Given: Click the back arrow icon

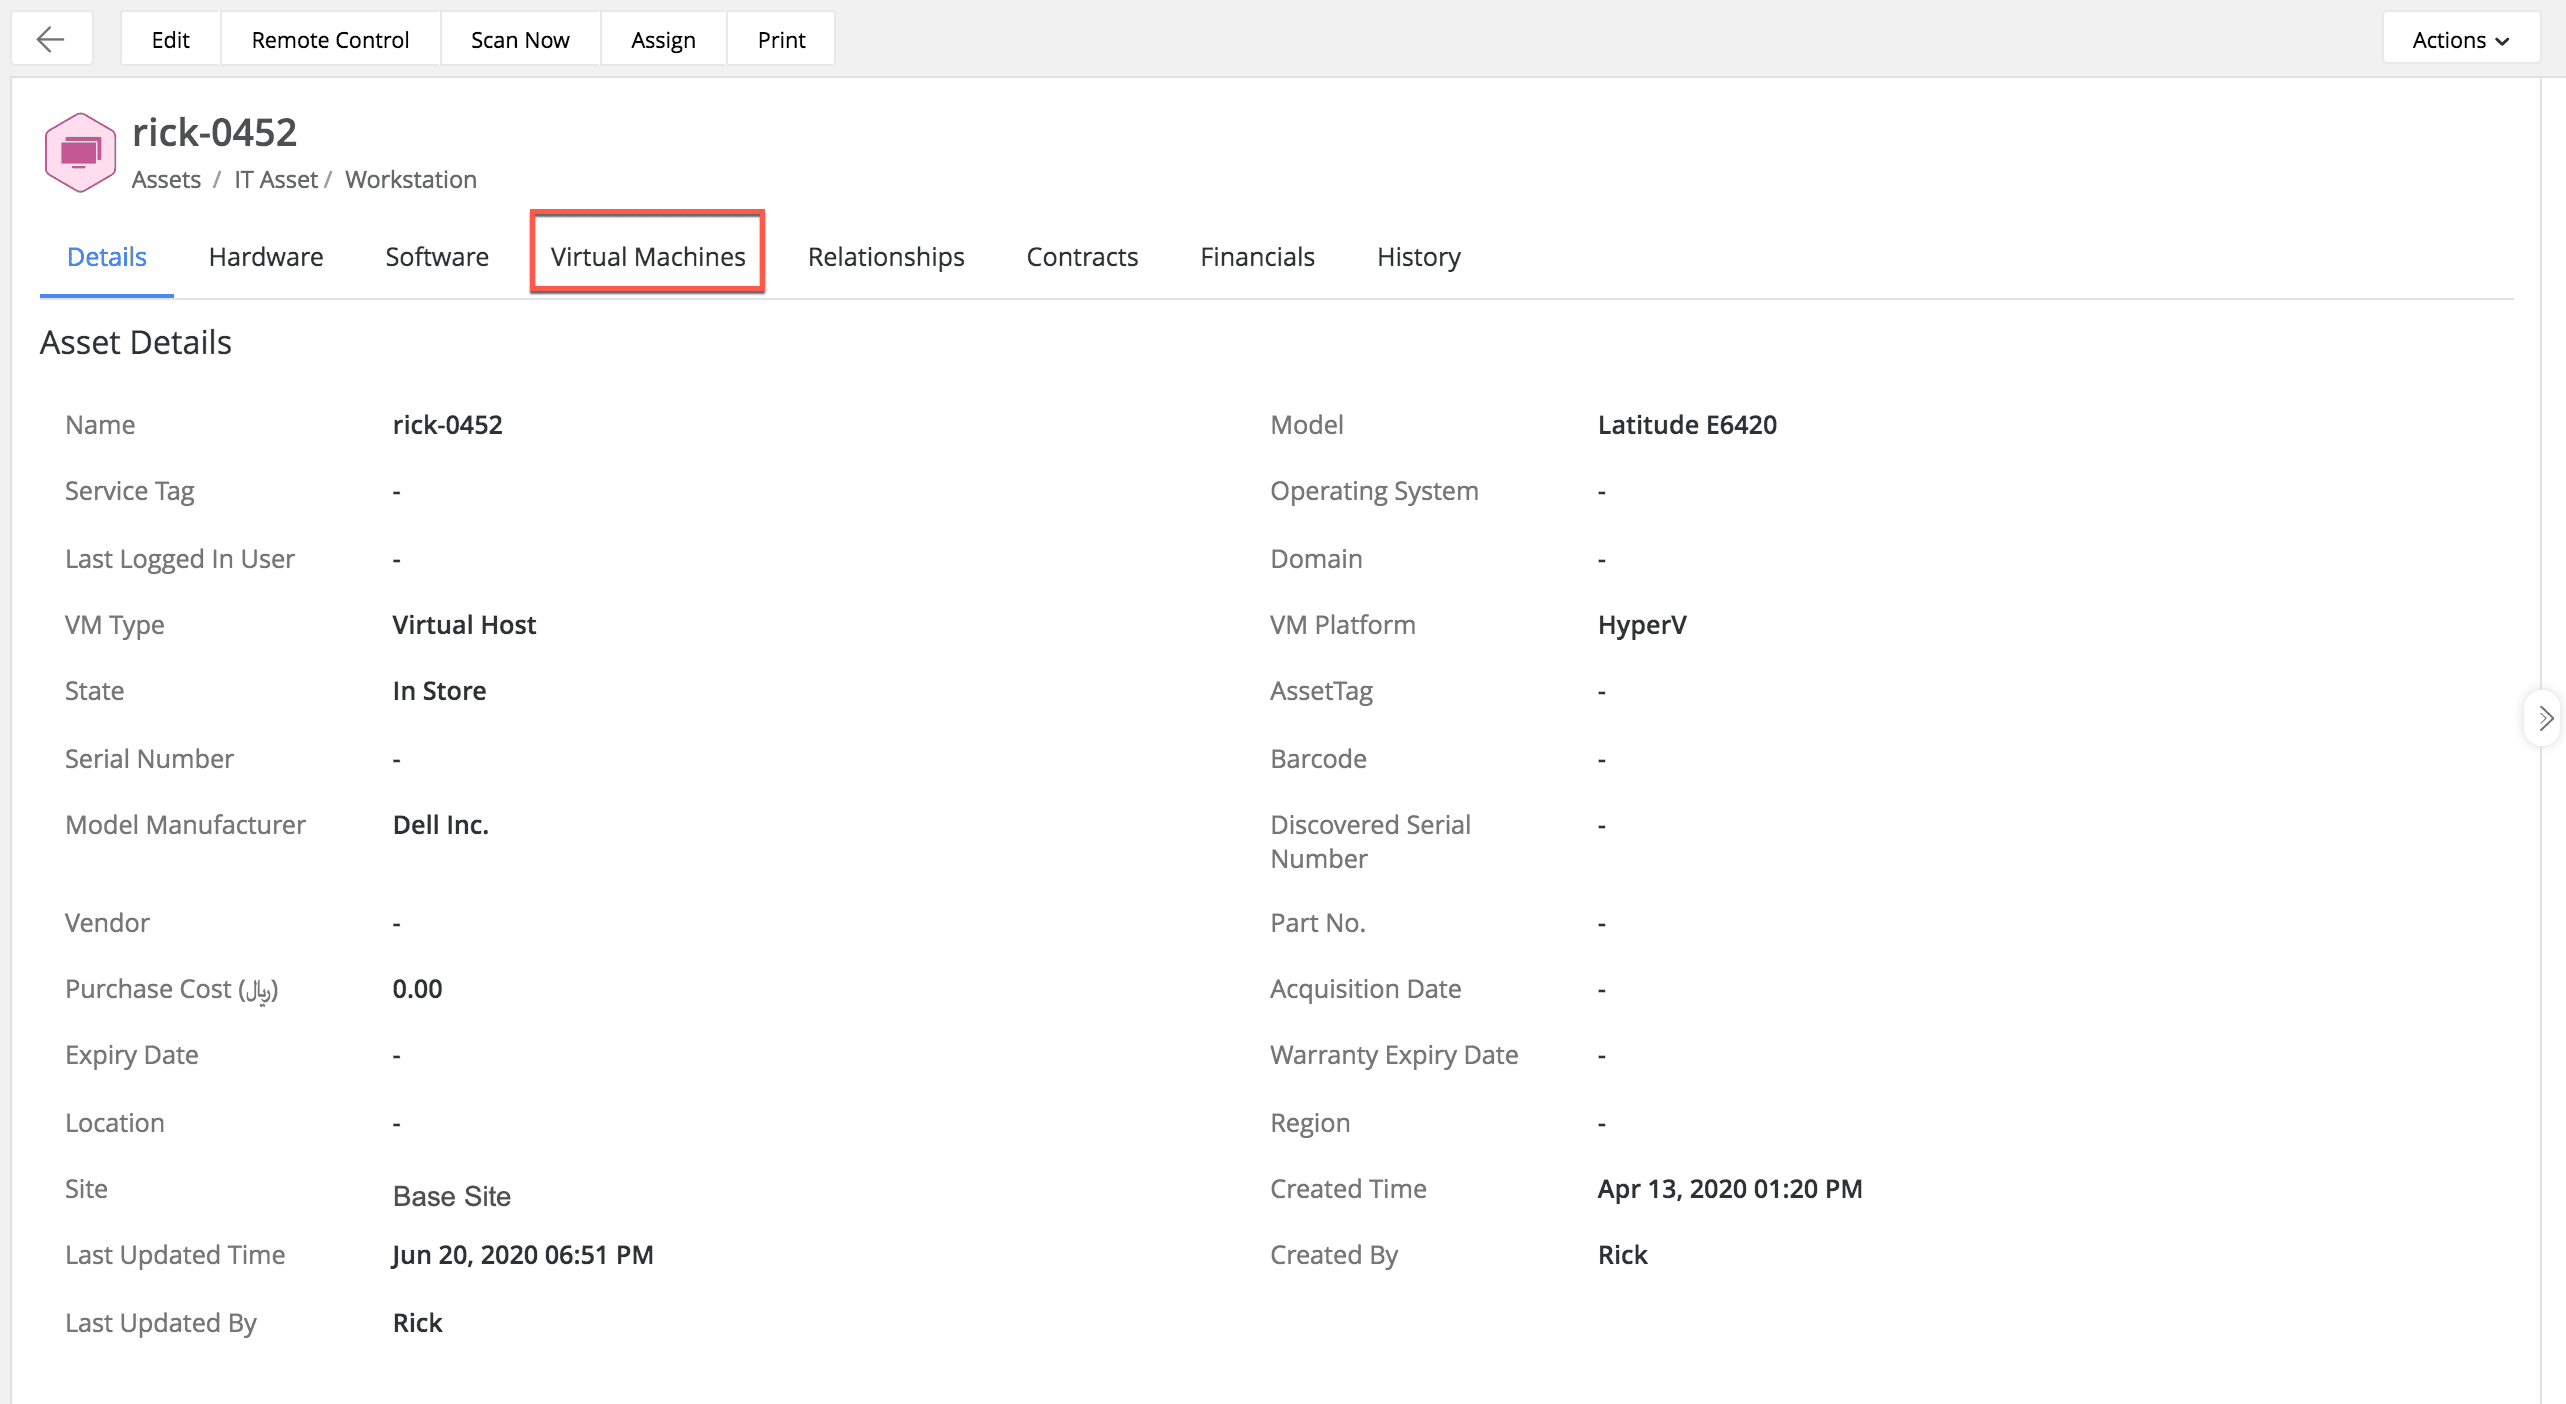Looking at the screenshot, I should [50, 39].
